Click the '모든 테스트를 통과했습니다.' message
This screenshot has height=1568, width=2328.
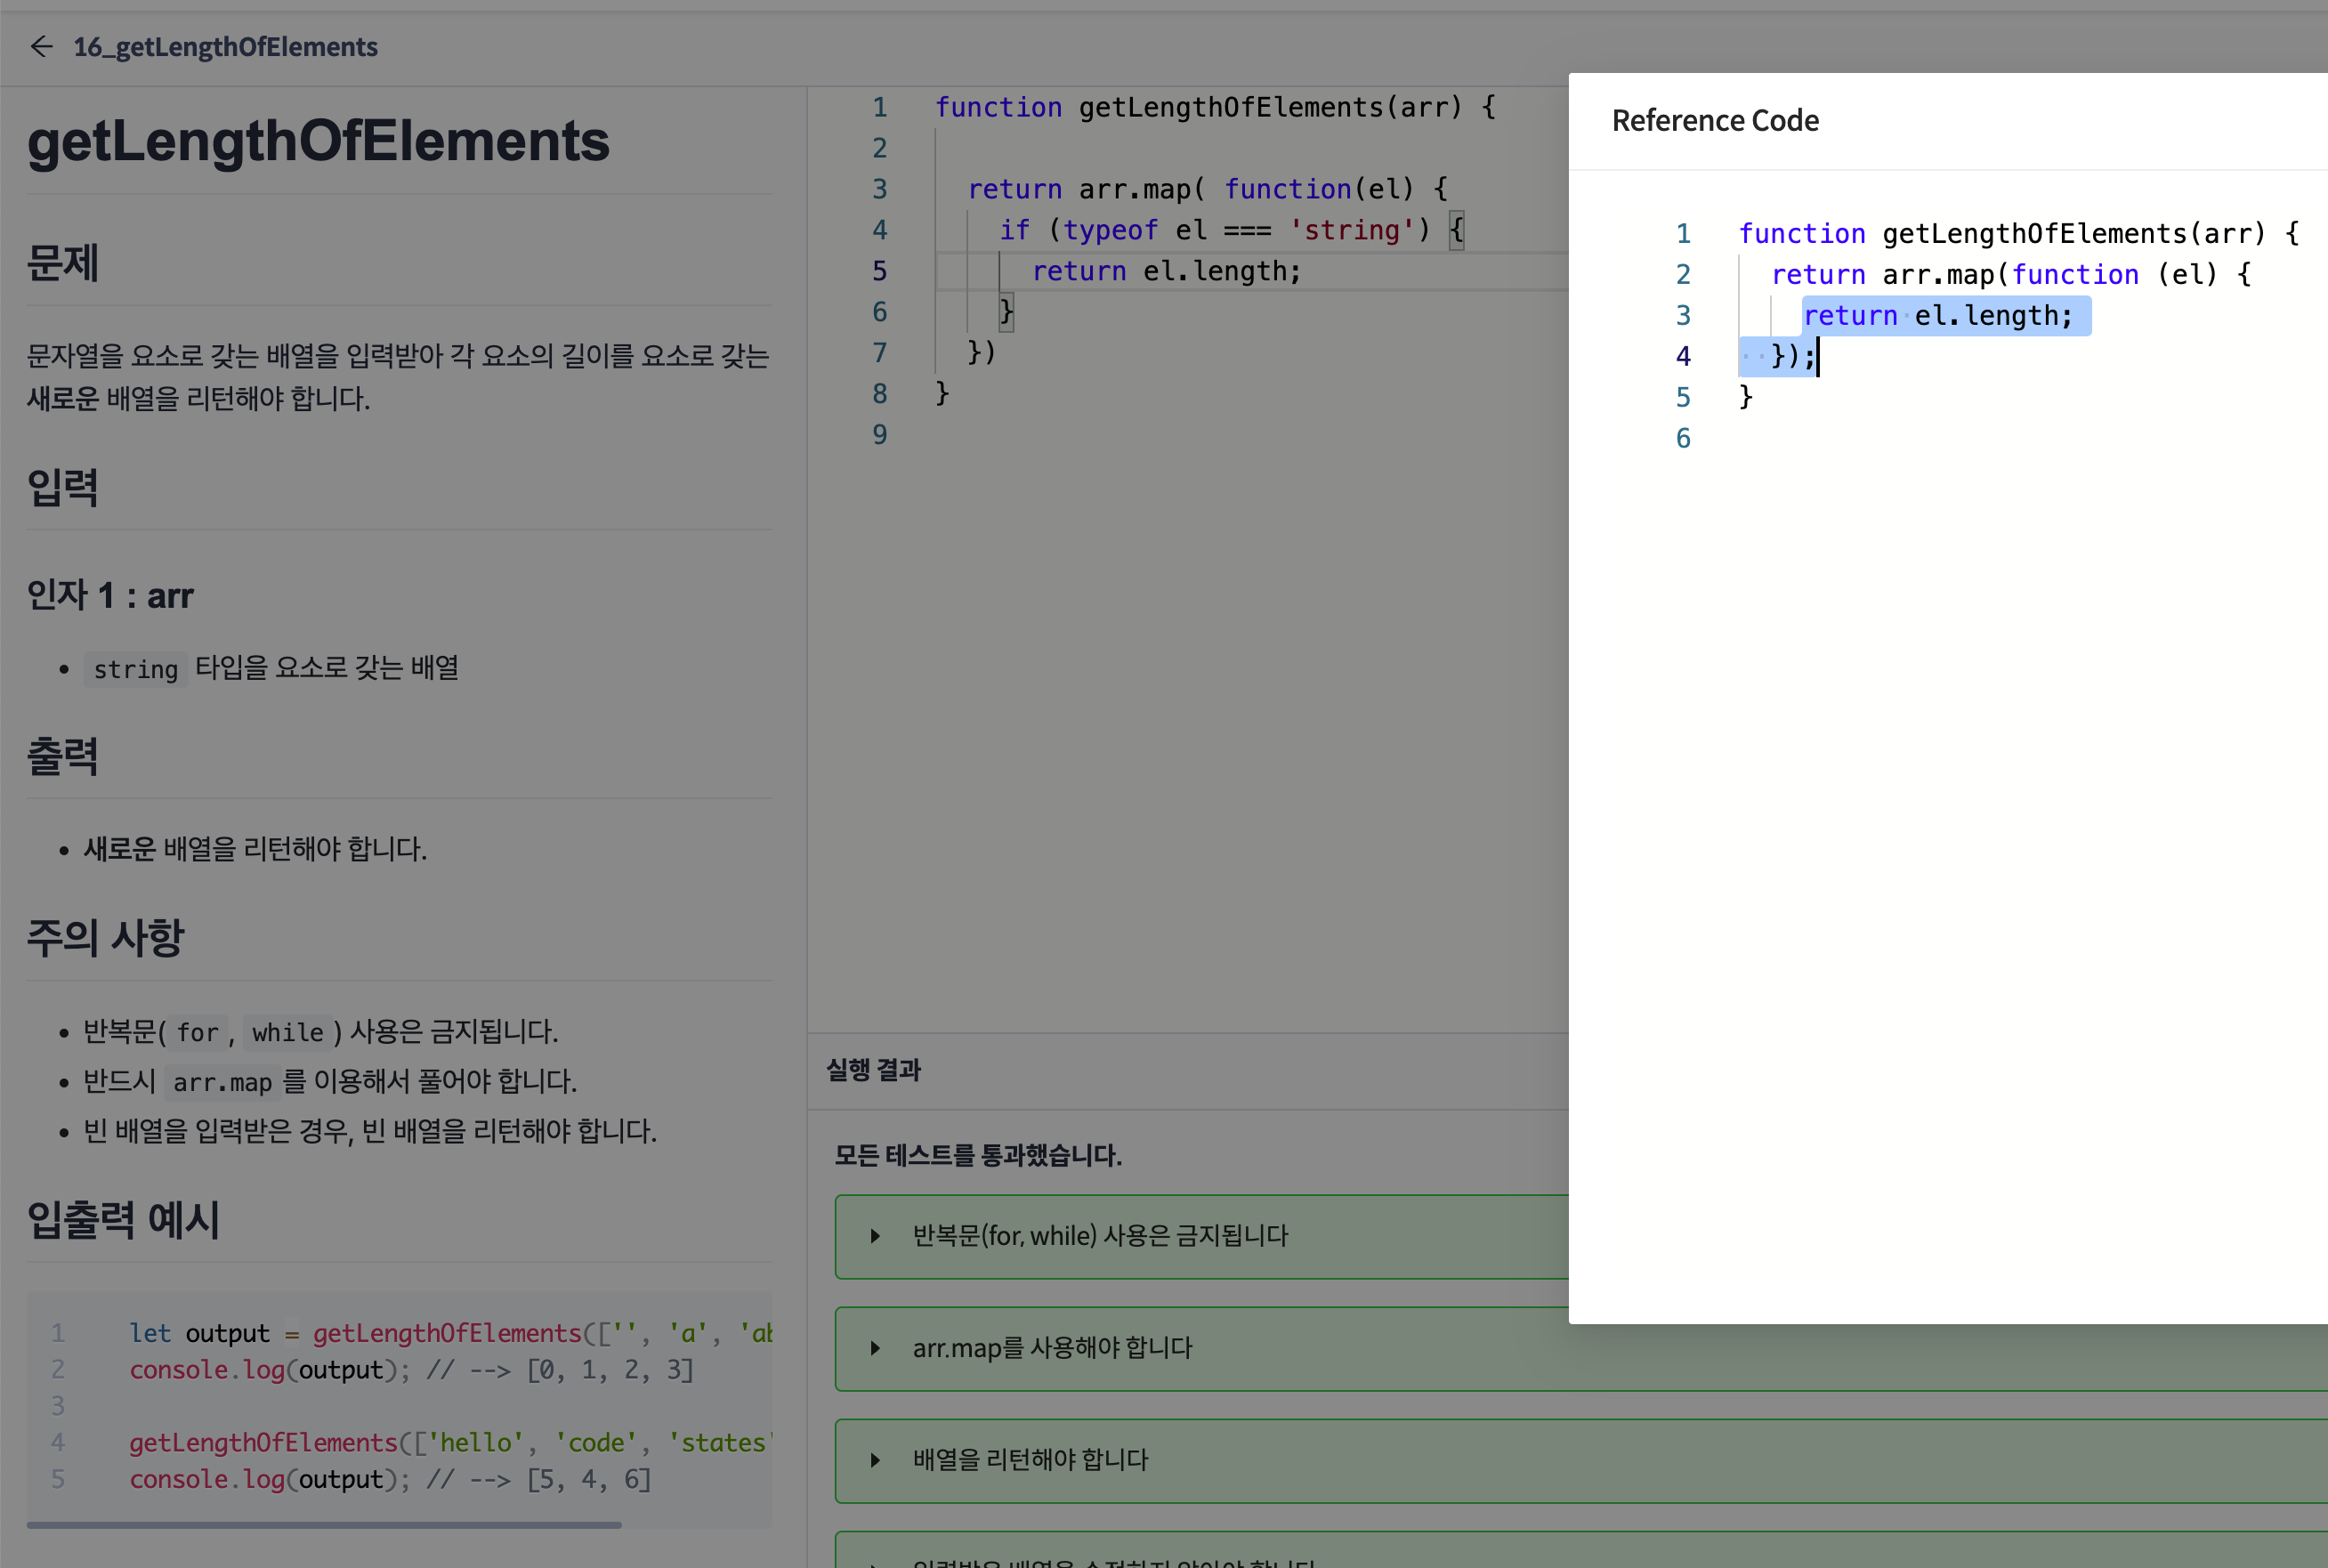978,1155
